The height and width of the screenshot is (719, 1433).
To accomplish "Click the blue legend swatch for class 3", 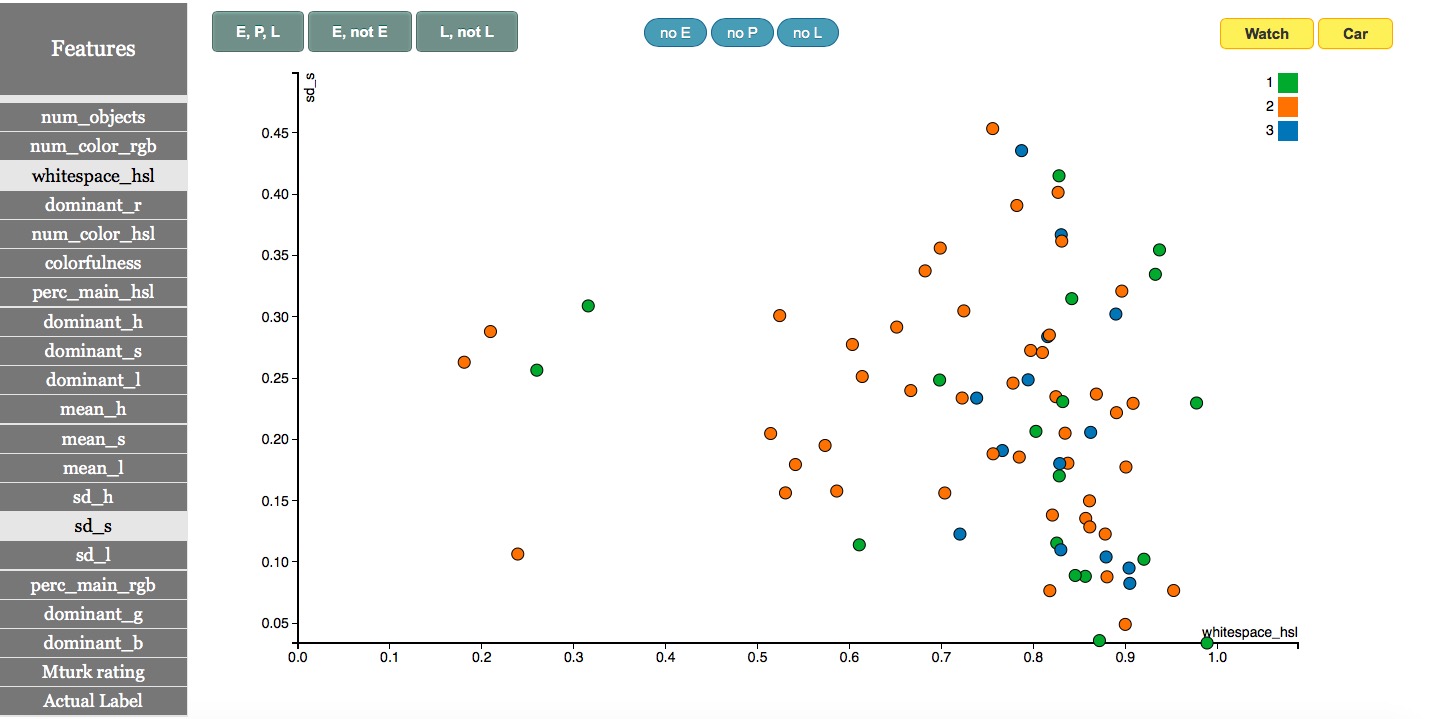I will tap(1287, 131).
